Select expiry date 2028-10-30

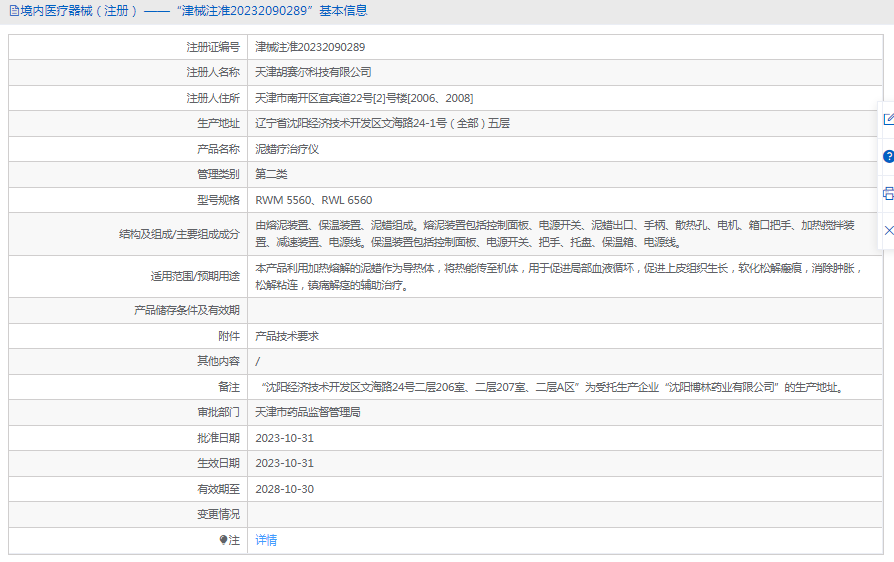(x=285, y=489)
